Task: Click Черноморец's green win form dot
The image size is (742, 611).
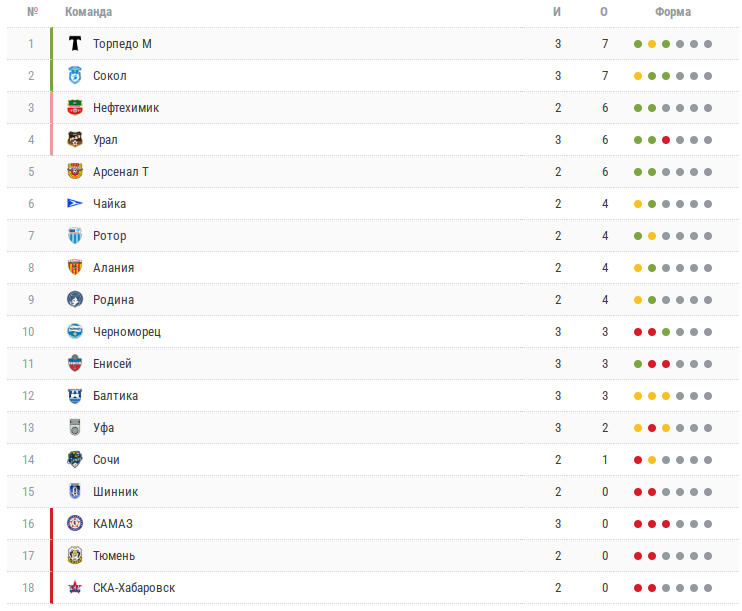Action: tap(666, 332)
